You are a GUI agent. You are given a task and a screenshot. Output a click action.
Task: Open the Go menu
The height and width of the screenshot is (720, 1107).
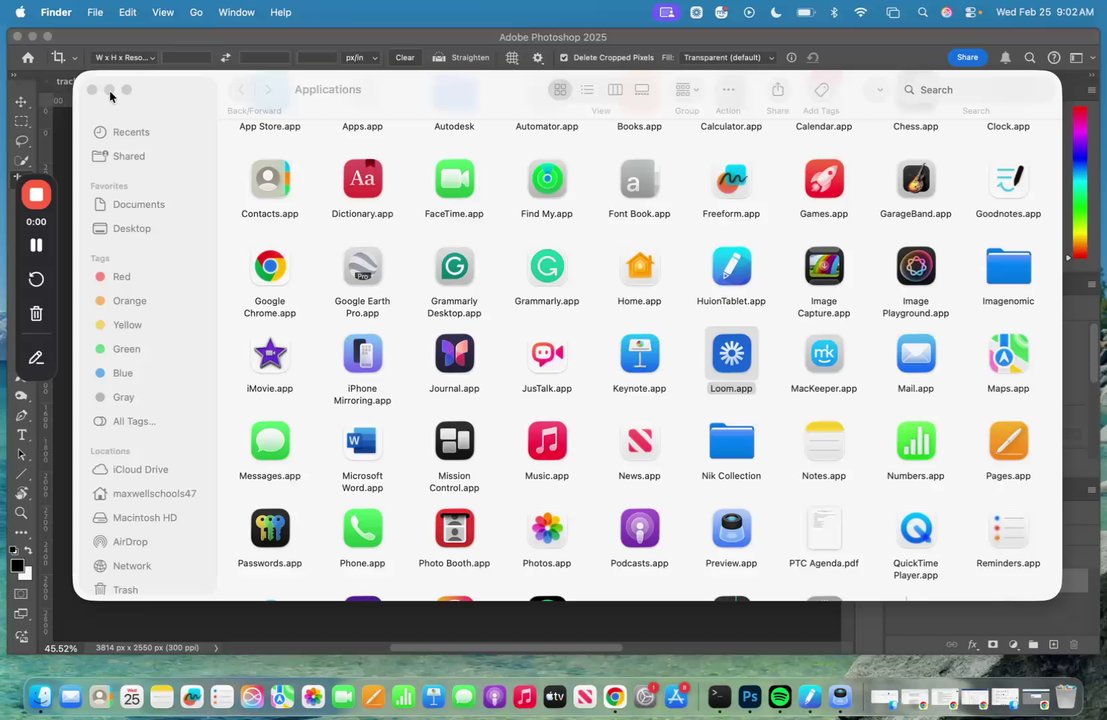tap(196, 12)
